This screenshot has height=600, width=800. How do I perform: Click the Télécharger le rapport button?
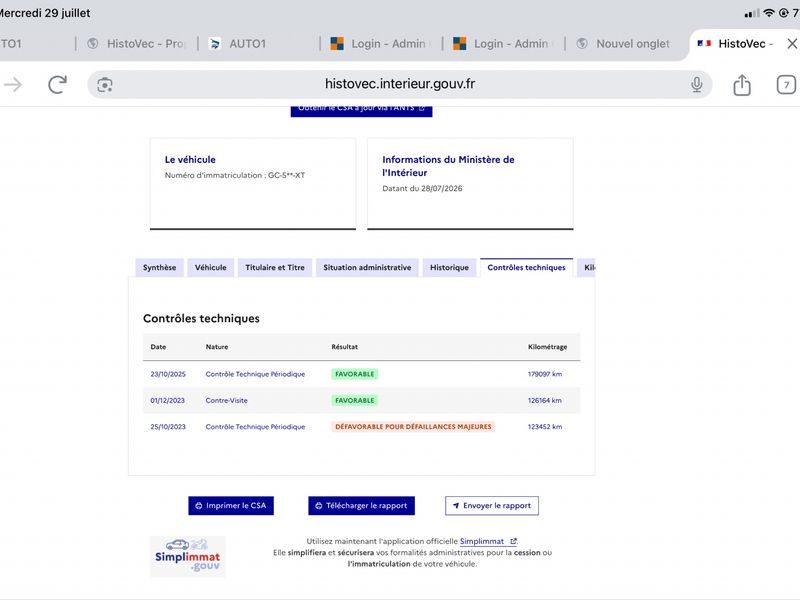361,506
